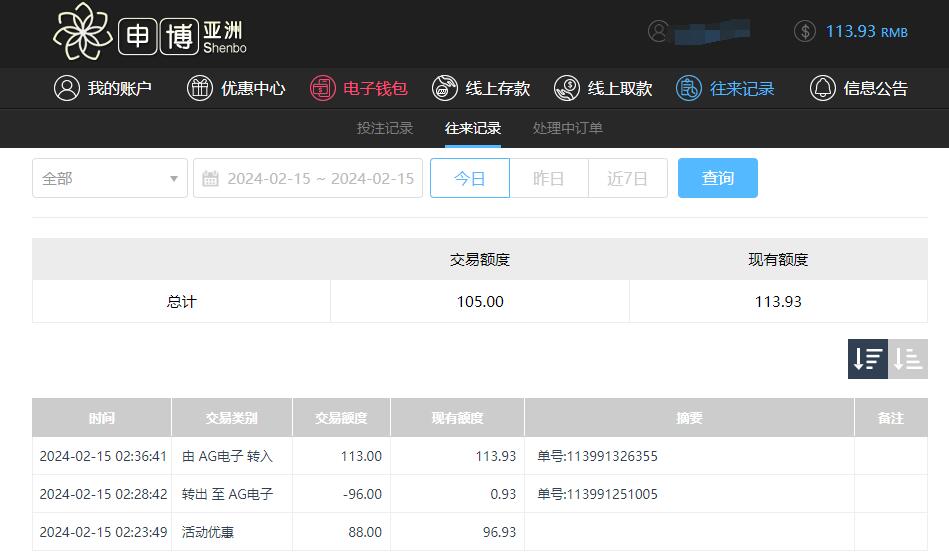Expand the 全部 category dropdown
This screenshot has height=559, width=949.
click(x=110, y=178)
